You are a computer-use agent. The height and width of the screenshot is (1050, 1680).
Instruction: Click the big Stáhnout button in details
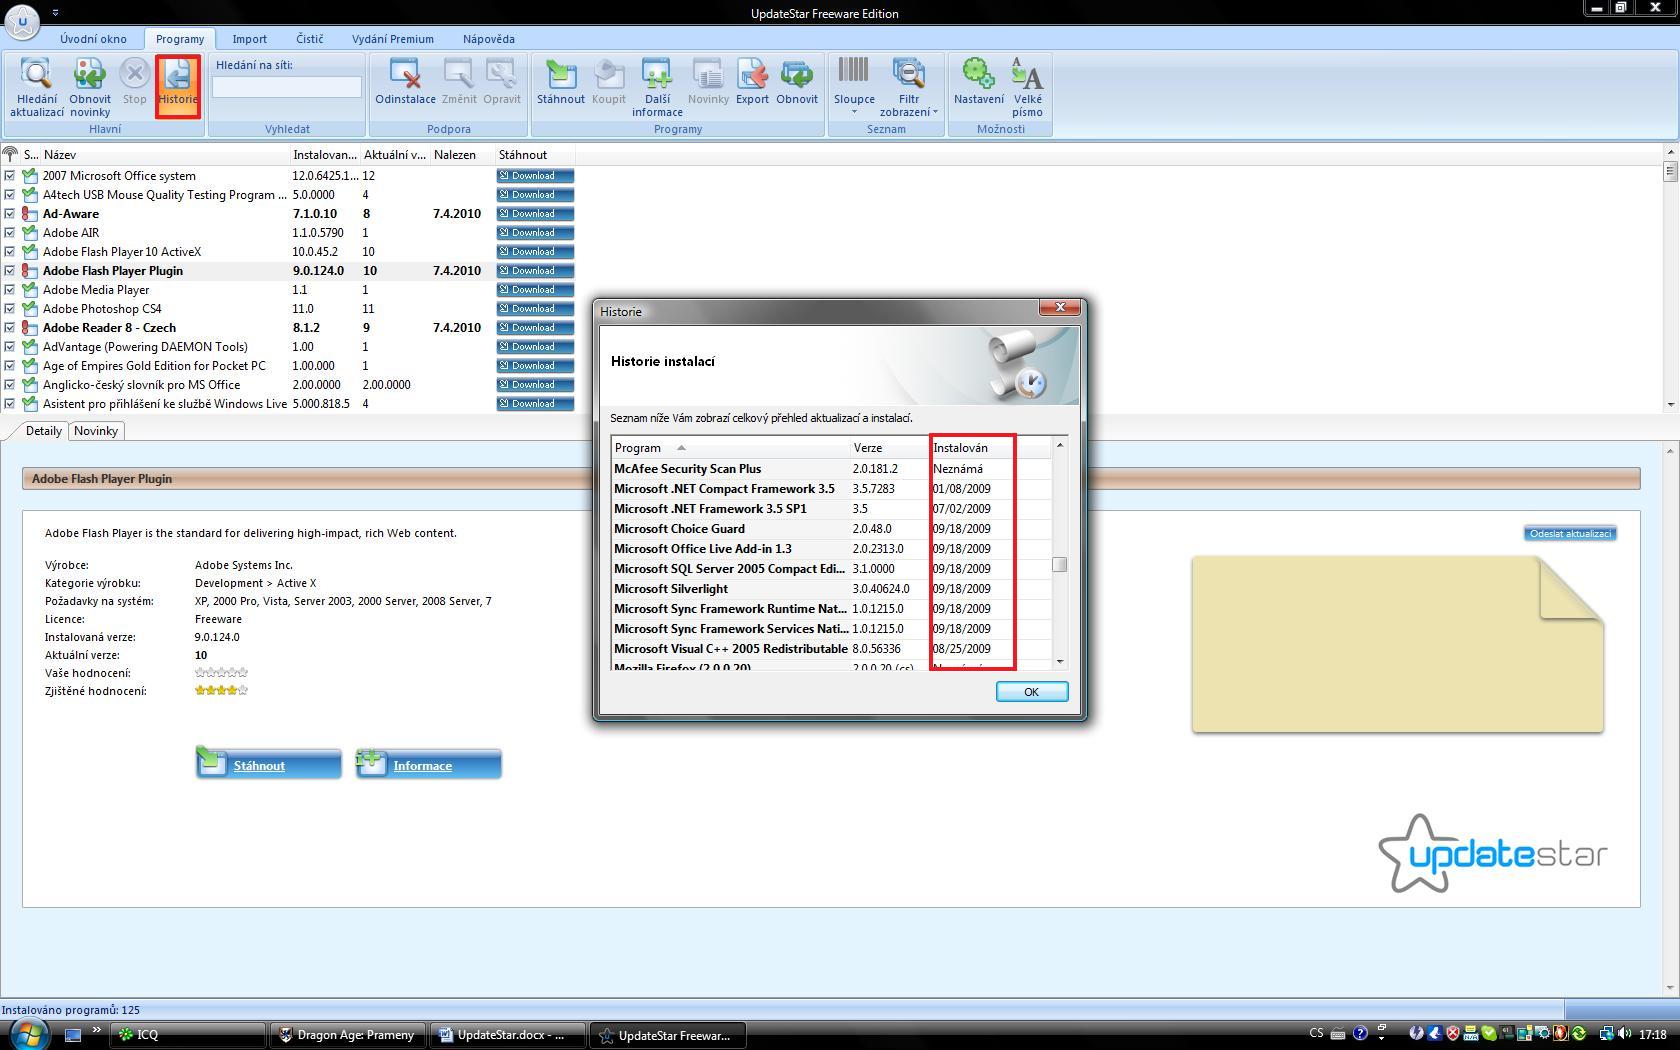[268, 763]
